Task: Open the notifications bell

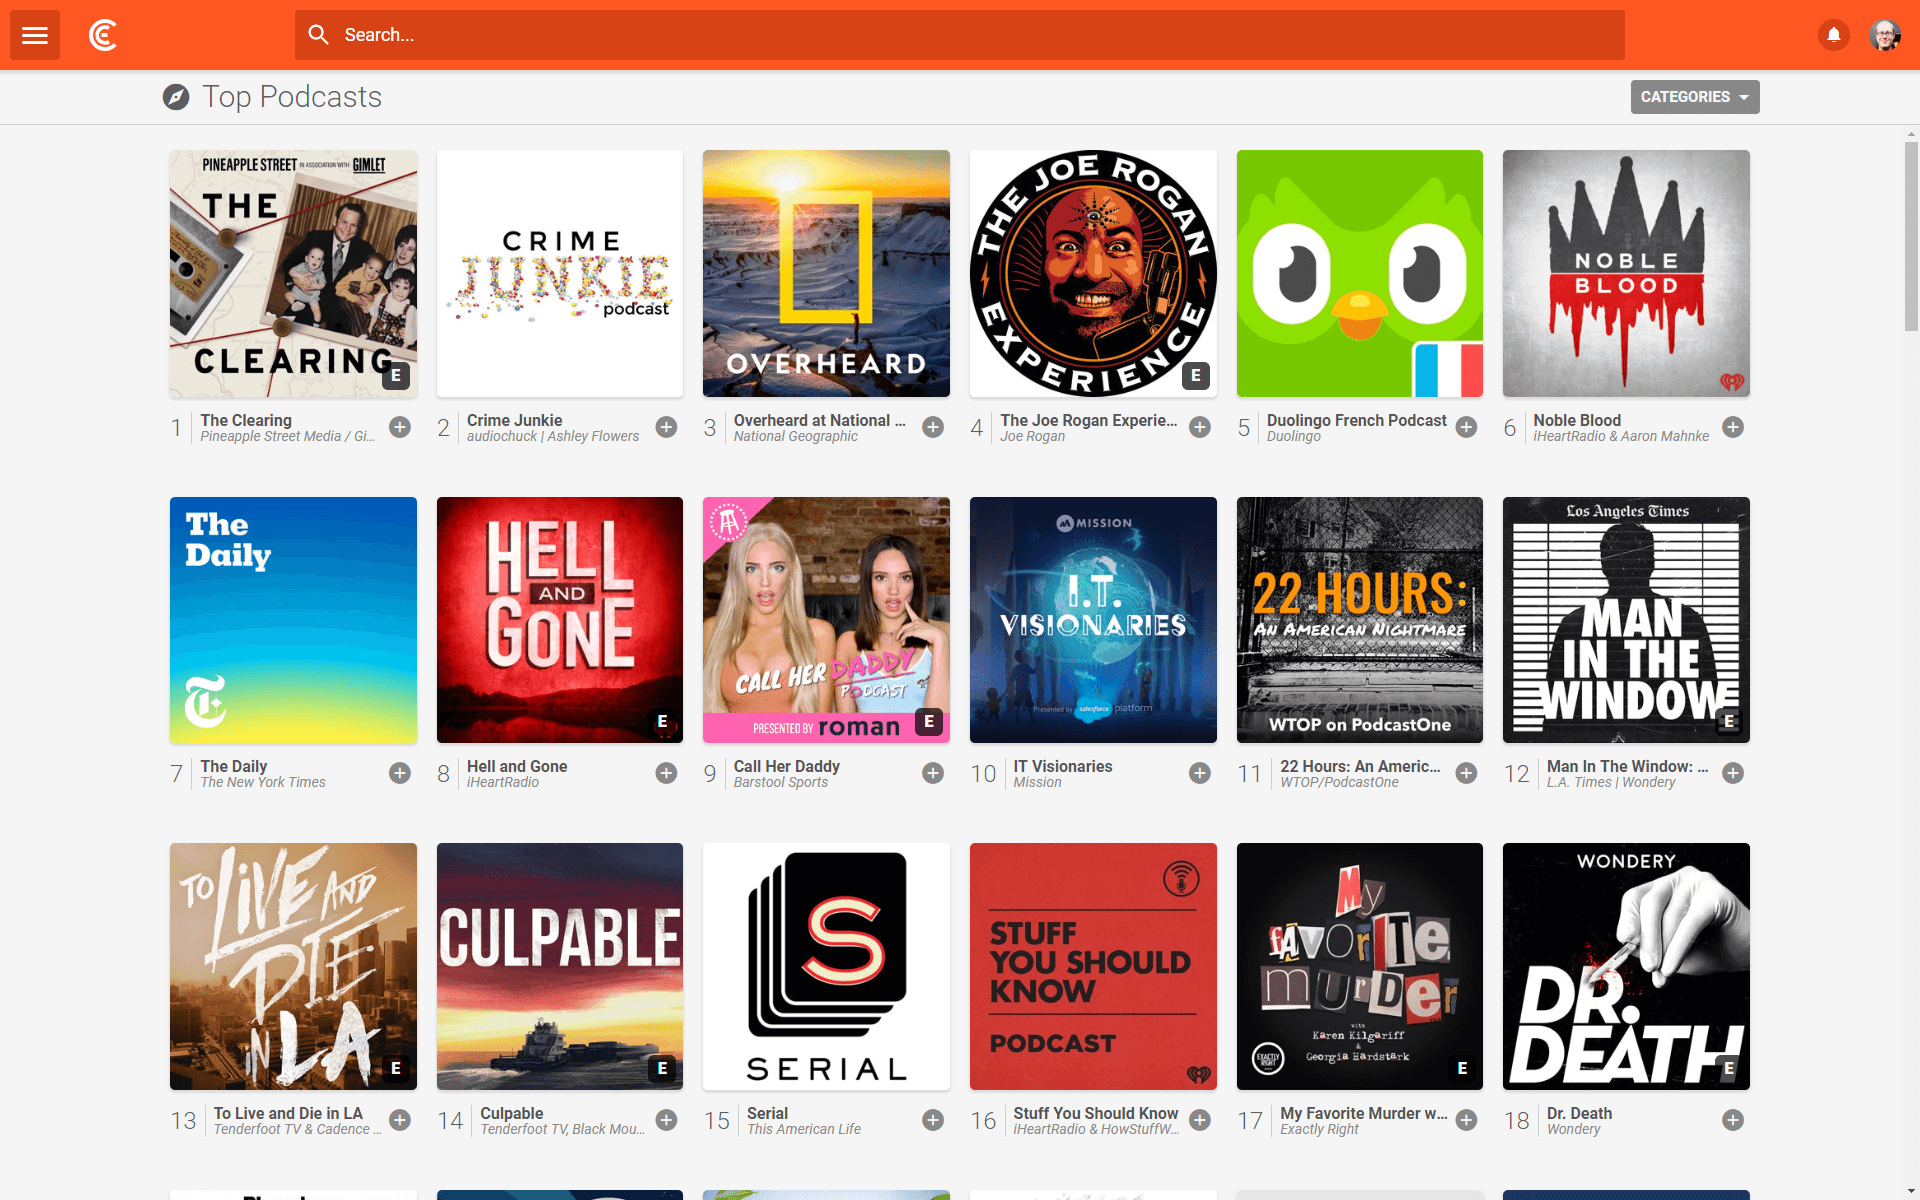Action: 1834,35
